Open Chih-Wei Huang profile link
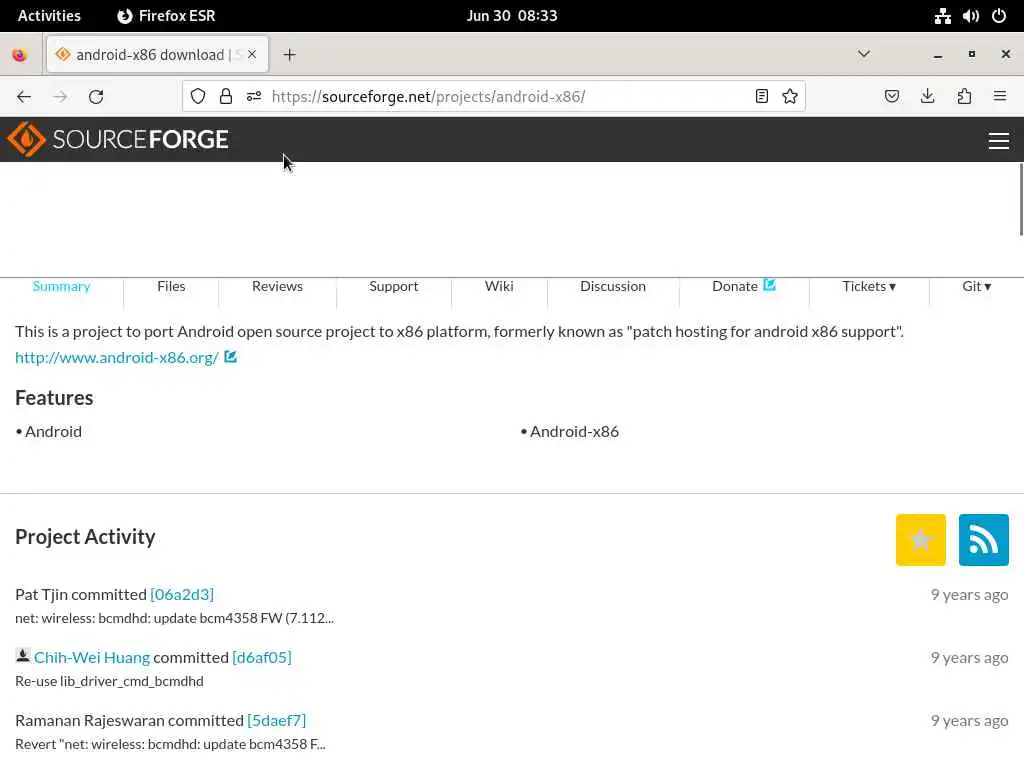Image resolution: width=1024 pixels, height=768 pixels. 91,657
